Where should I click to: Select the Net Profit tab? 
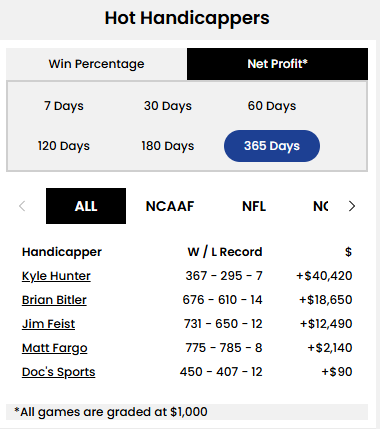[277, 64]
